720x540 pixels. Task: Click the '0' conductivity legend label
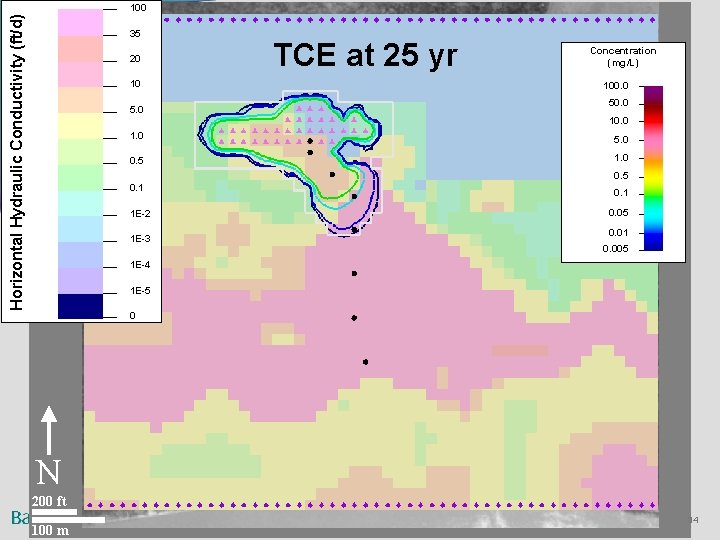(x=133, y=315)
